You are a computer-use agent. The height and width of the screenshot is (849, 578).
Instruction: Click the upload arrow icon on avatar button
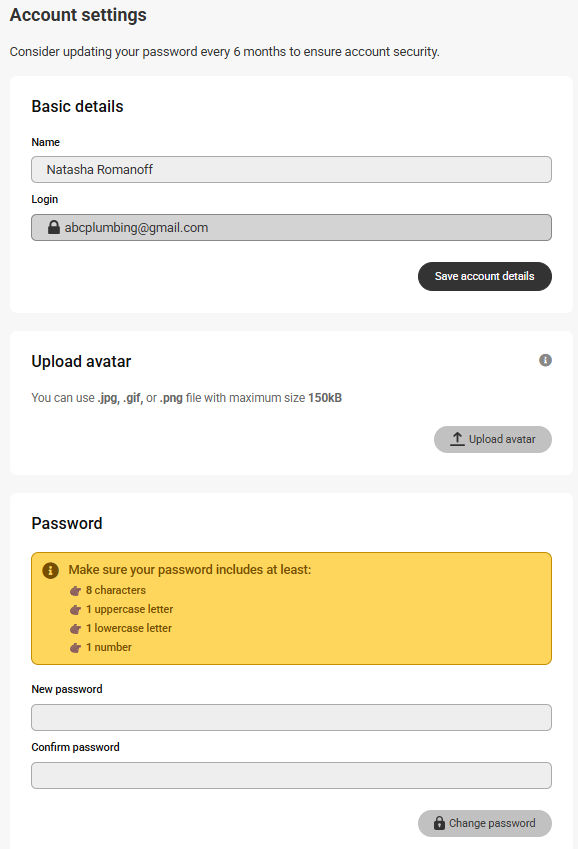point(457,439)
